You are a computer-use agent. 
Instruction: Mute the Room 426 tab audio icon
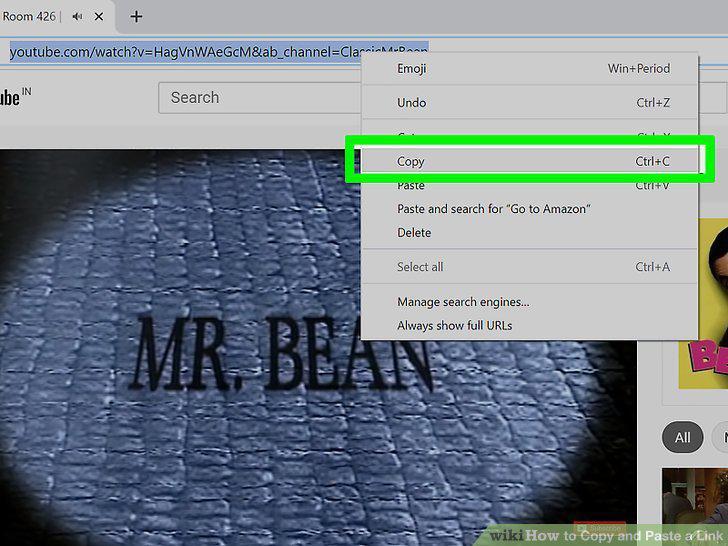[78, 17]
